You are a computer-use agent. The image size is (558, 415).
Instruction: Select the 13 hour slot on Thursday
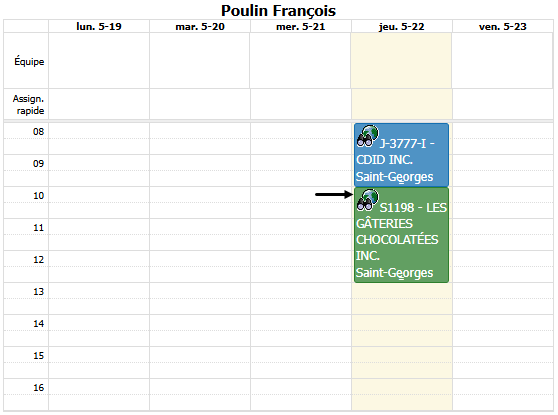tap(402, 299)
